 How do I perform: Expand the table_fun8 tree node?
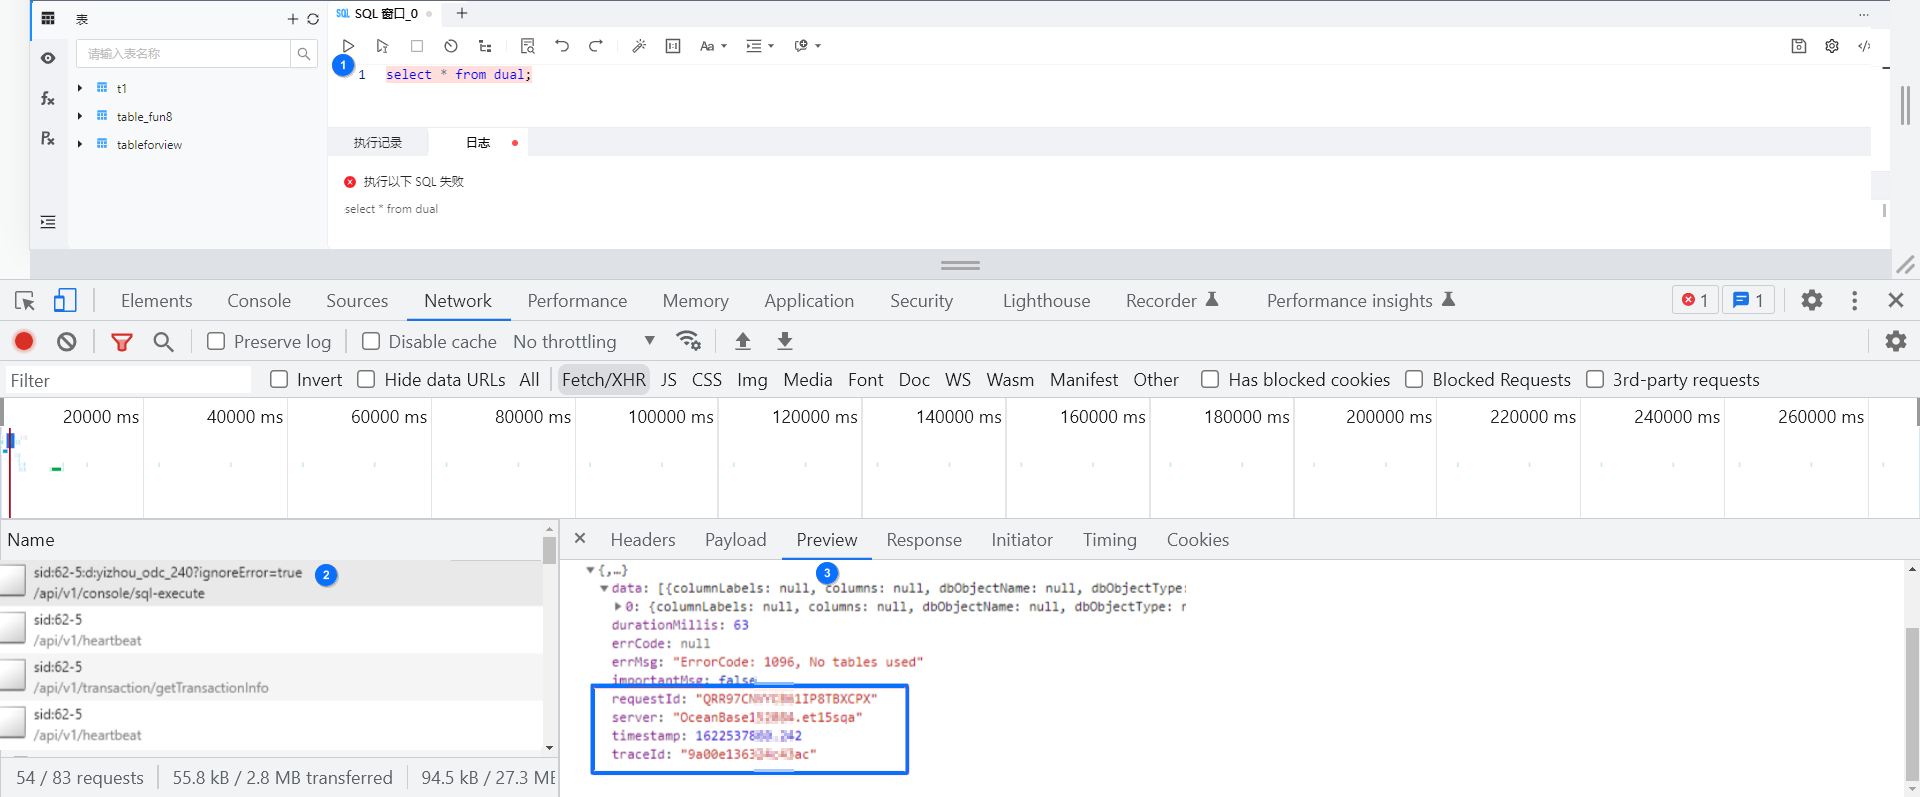80,117
